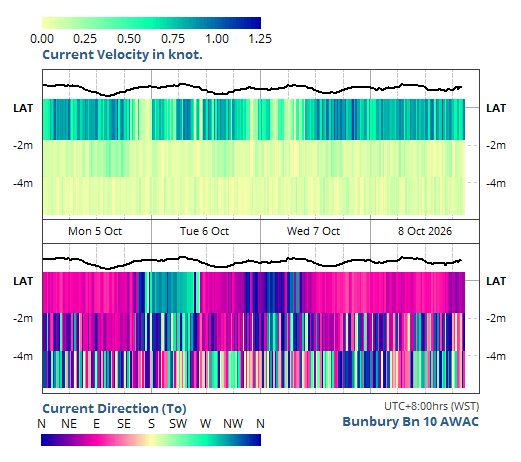Click the left -2m label of velocity chart
The width and height of the screenshot is (521, 462).
pos(23,145)
